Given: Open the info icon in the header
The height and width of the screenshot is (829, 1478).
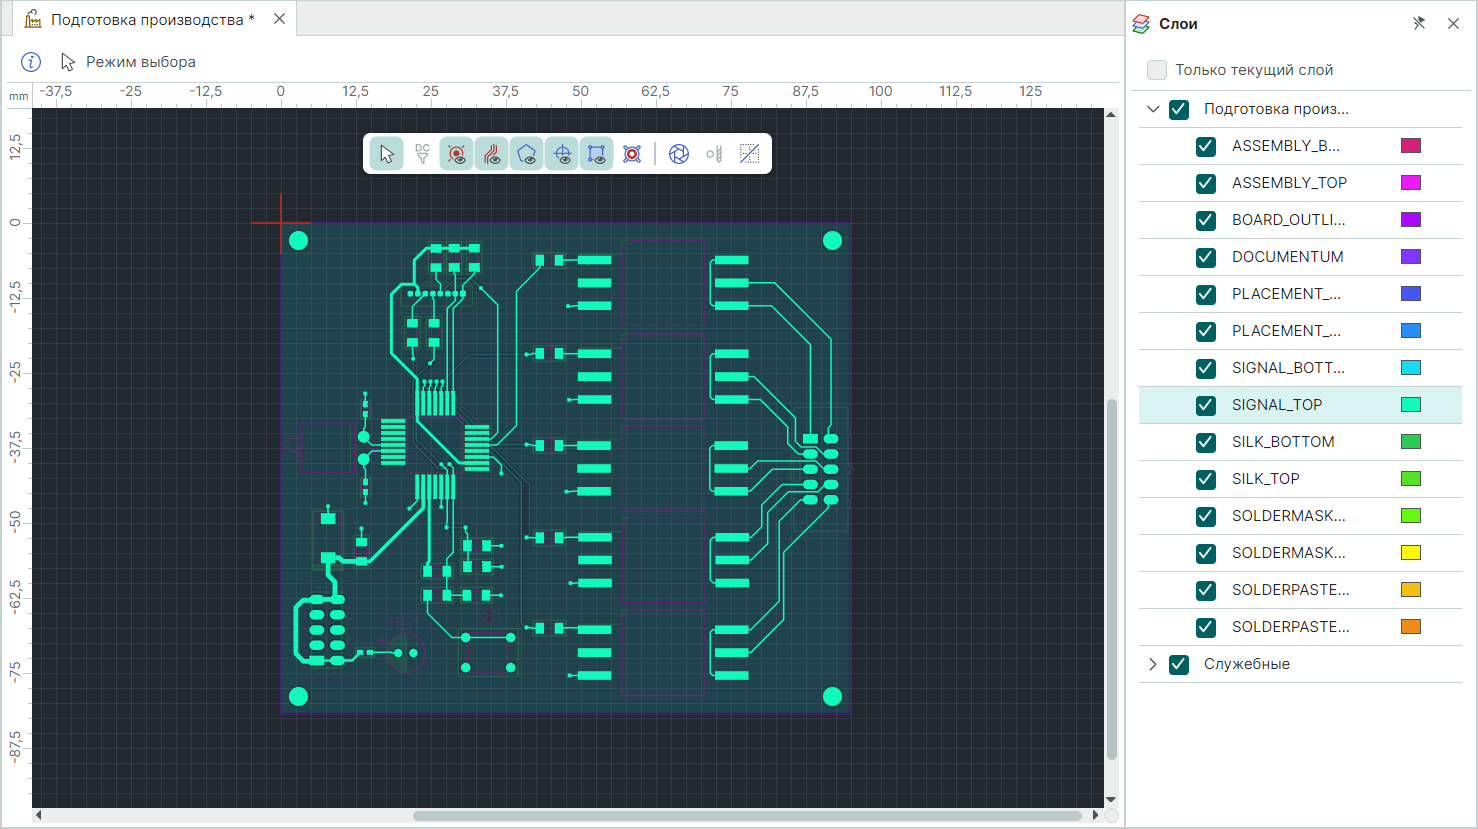Looking at the screenshot, I should tap(31, 62).
